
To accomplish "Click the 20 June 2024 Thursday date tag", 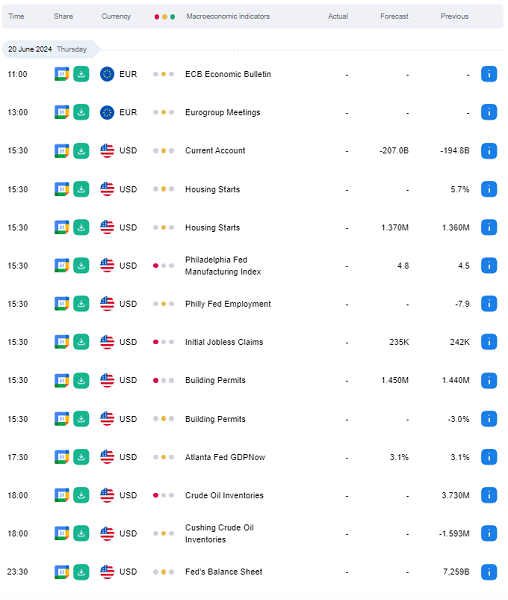I will click(x=51, y=49).
